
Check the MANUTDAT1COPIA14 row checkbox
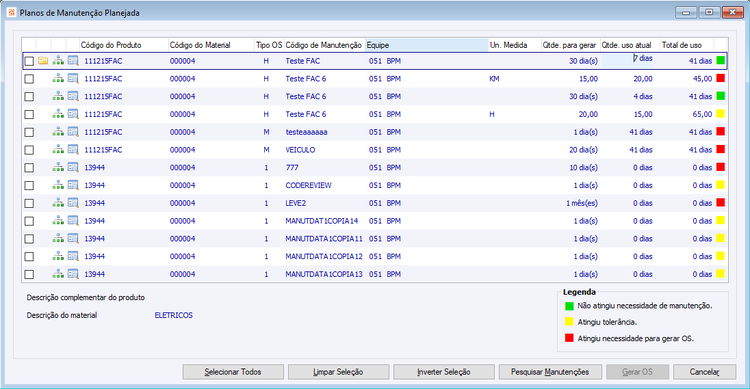(x=29, y=221)
